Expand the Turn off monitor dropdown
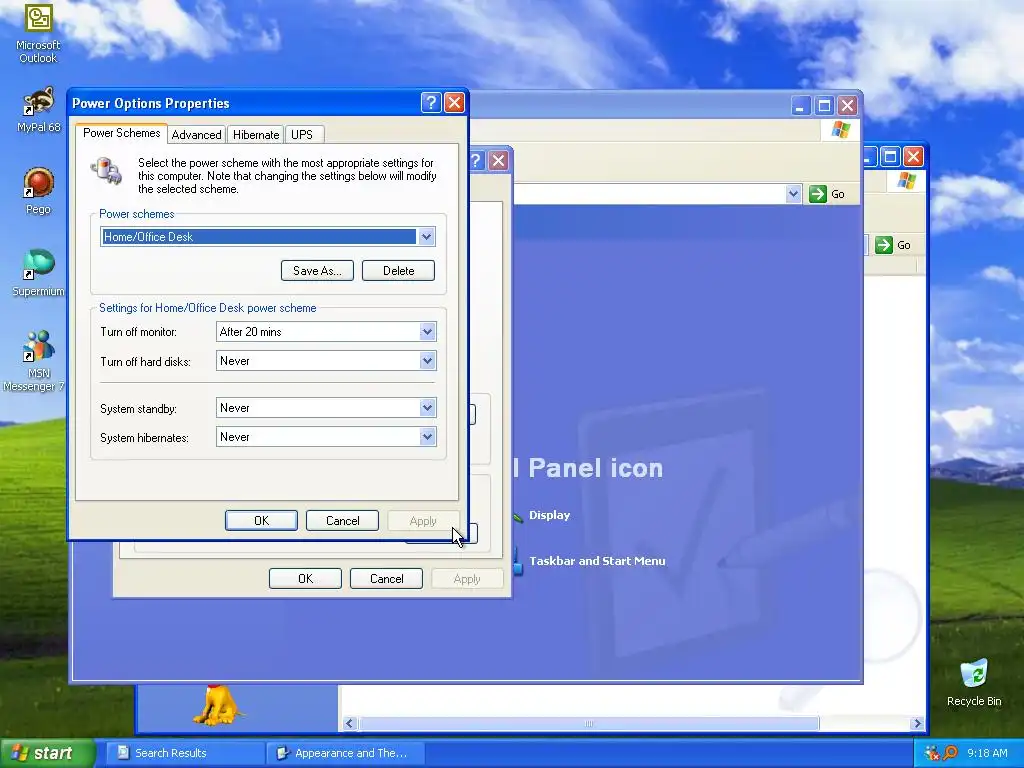Viewport: 1024px width, 768px height. [x=427, y=332]
